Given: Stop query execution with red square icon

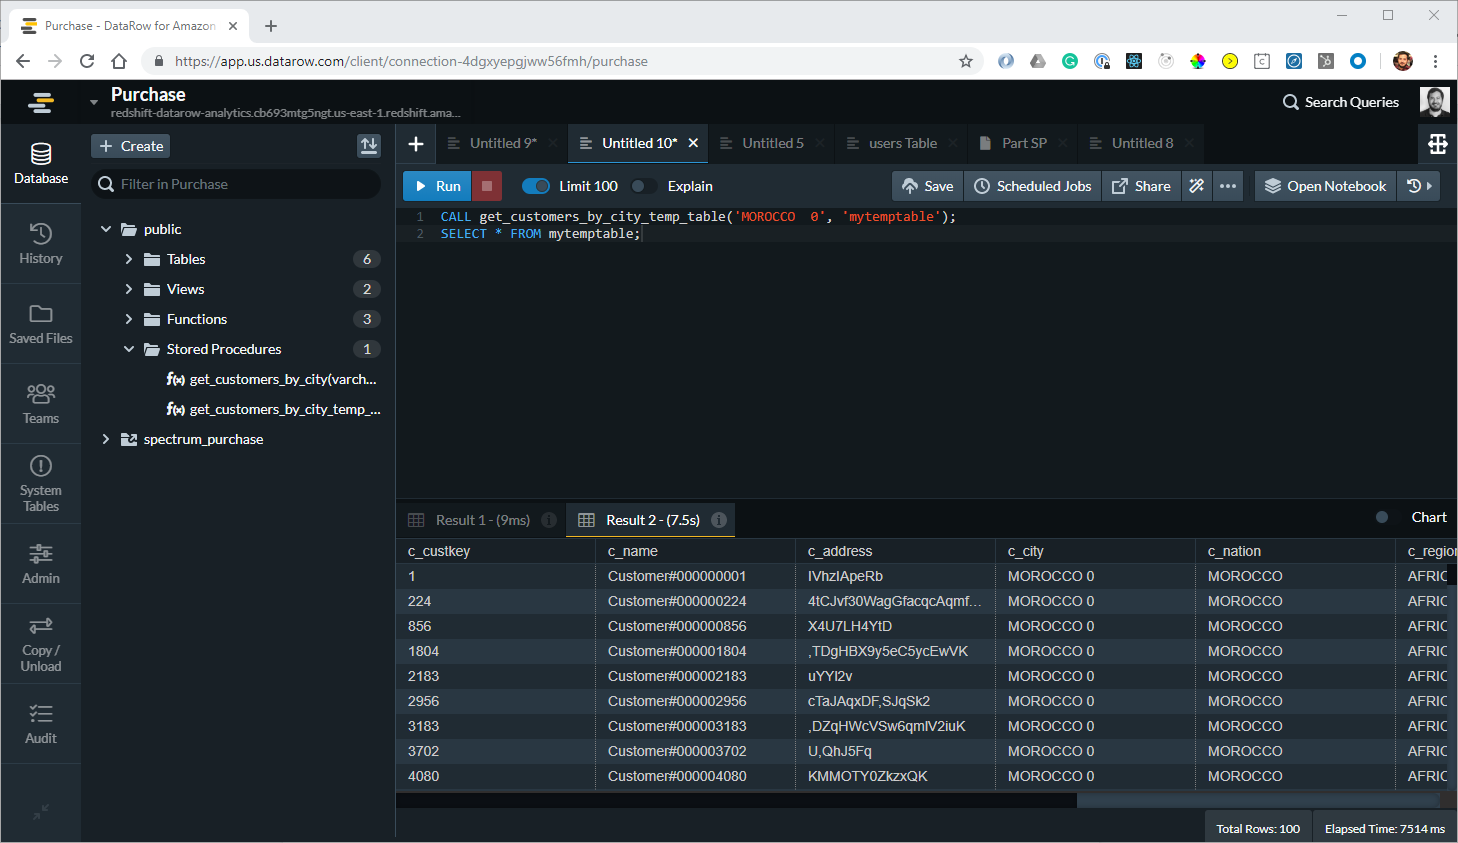Looking at the screenshot, I should tap(487, 185).
